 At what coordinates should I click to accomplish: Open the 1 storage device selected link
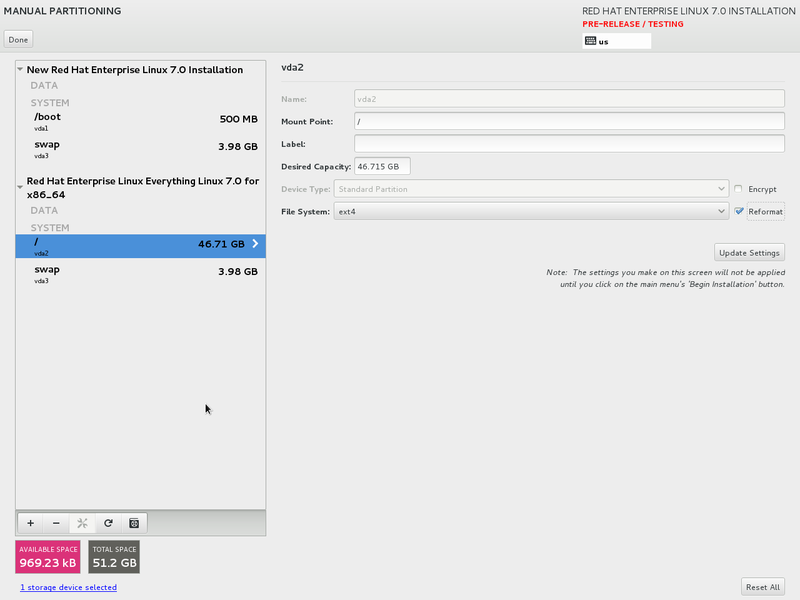coord(68,587)
